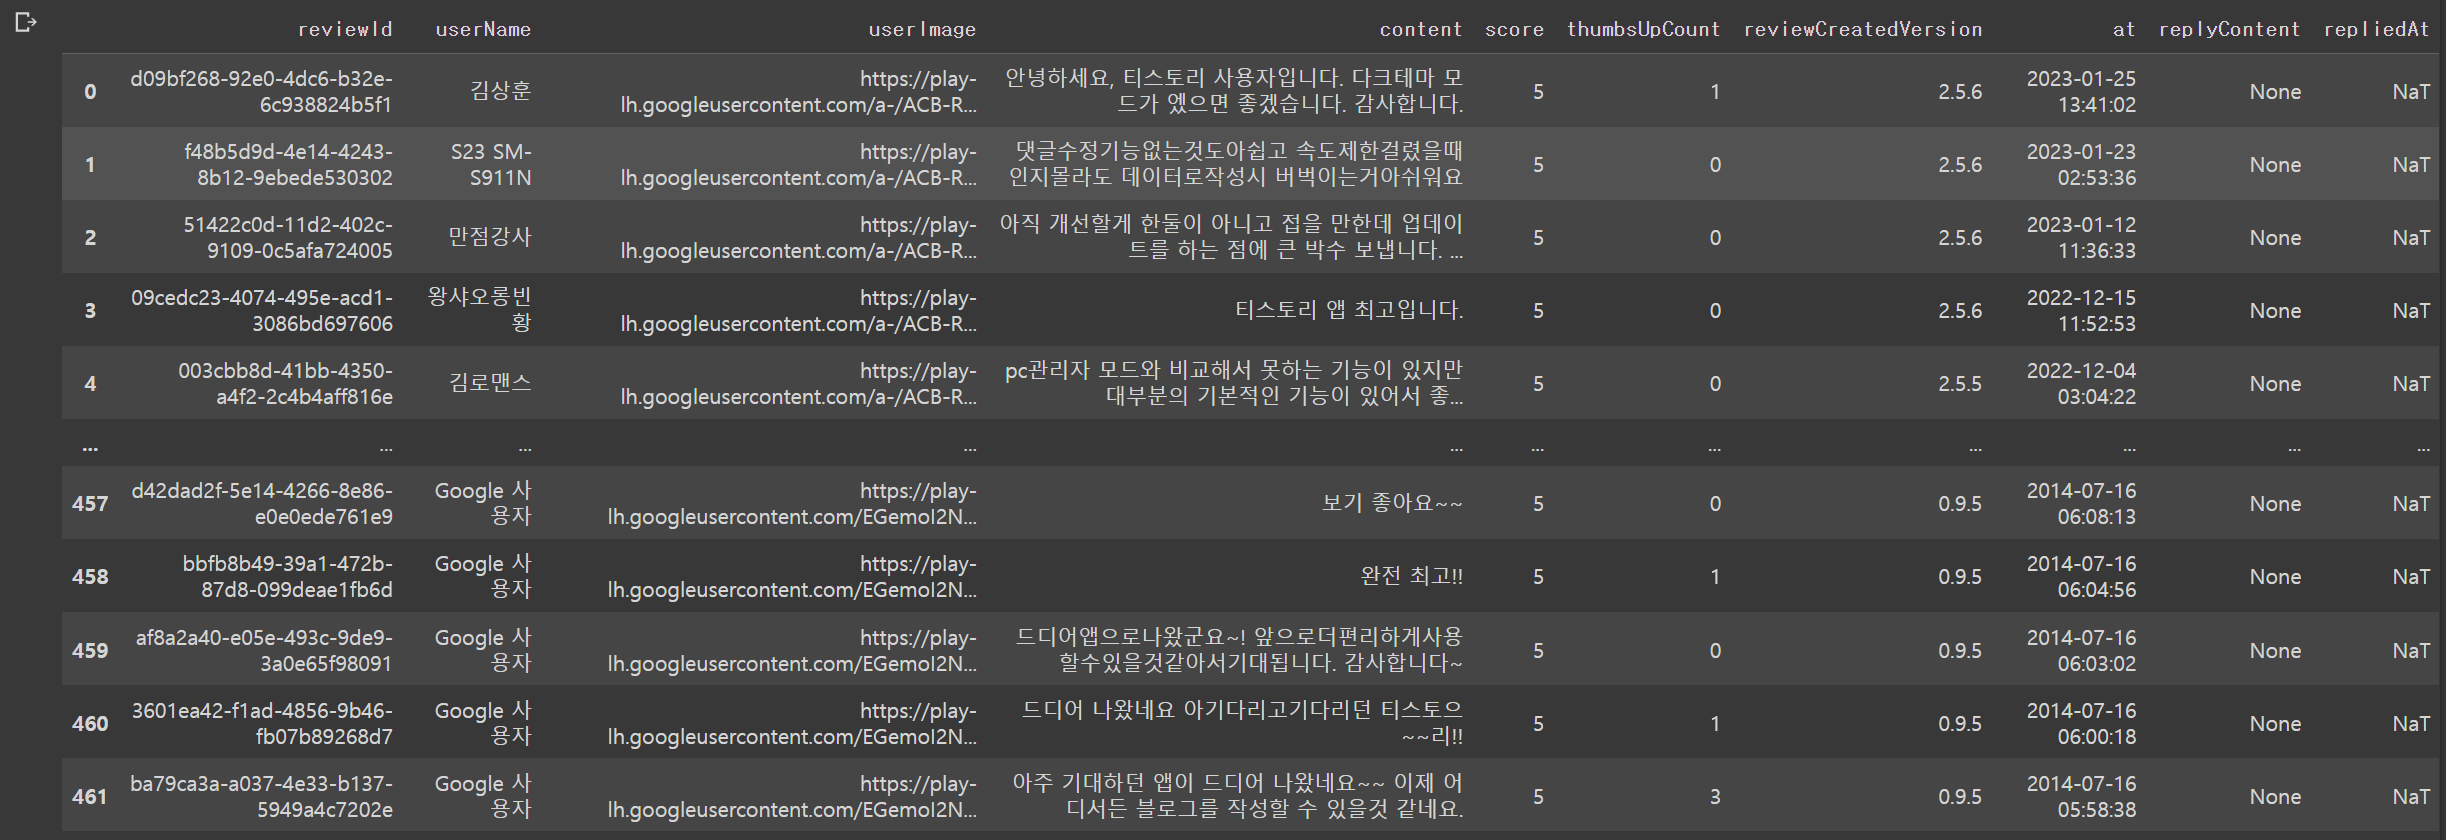The width and height of the screenshot is (2446, 840).
Task: Select the 'at' column header
Action: 2124,29
